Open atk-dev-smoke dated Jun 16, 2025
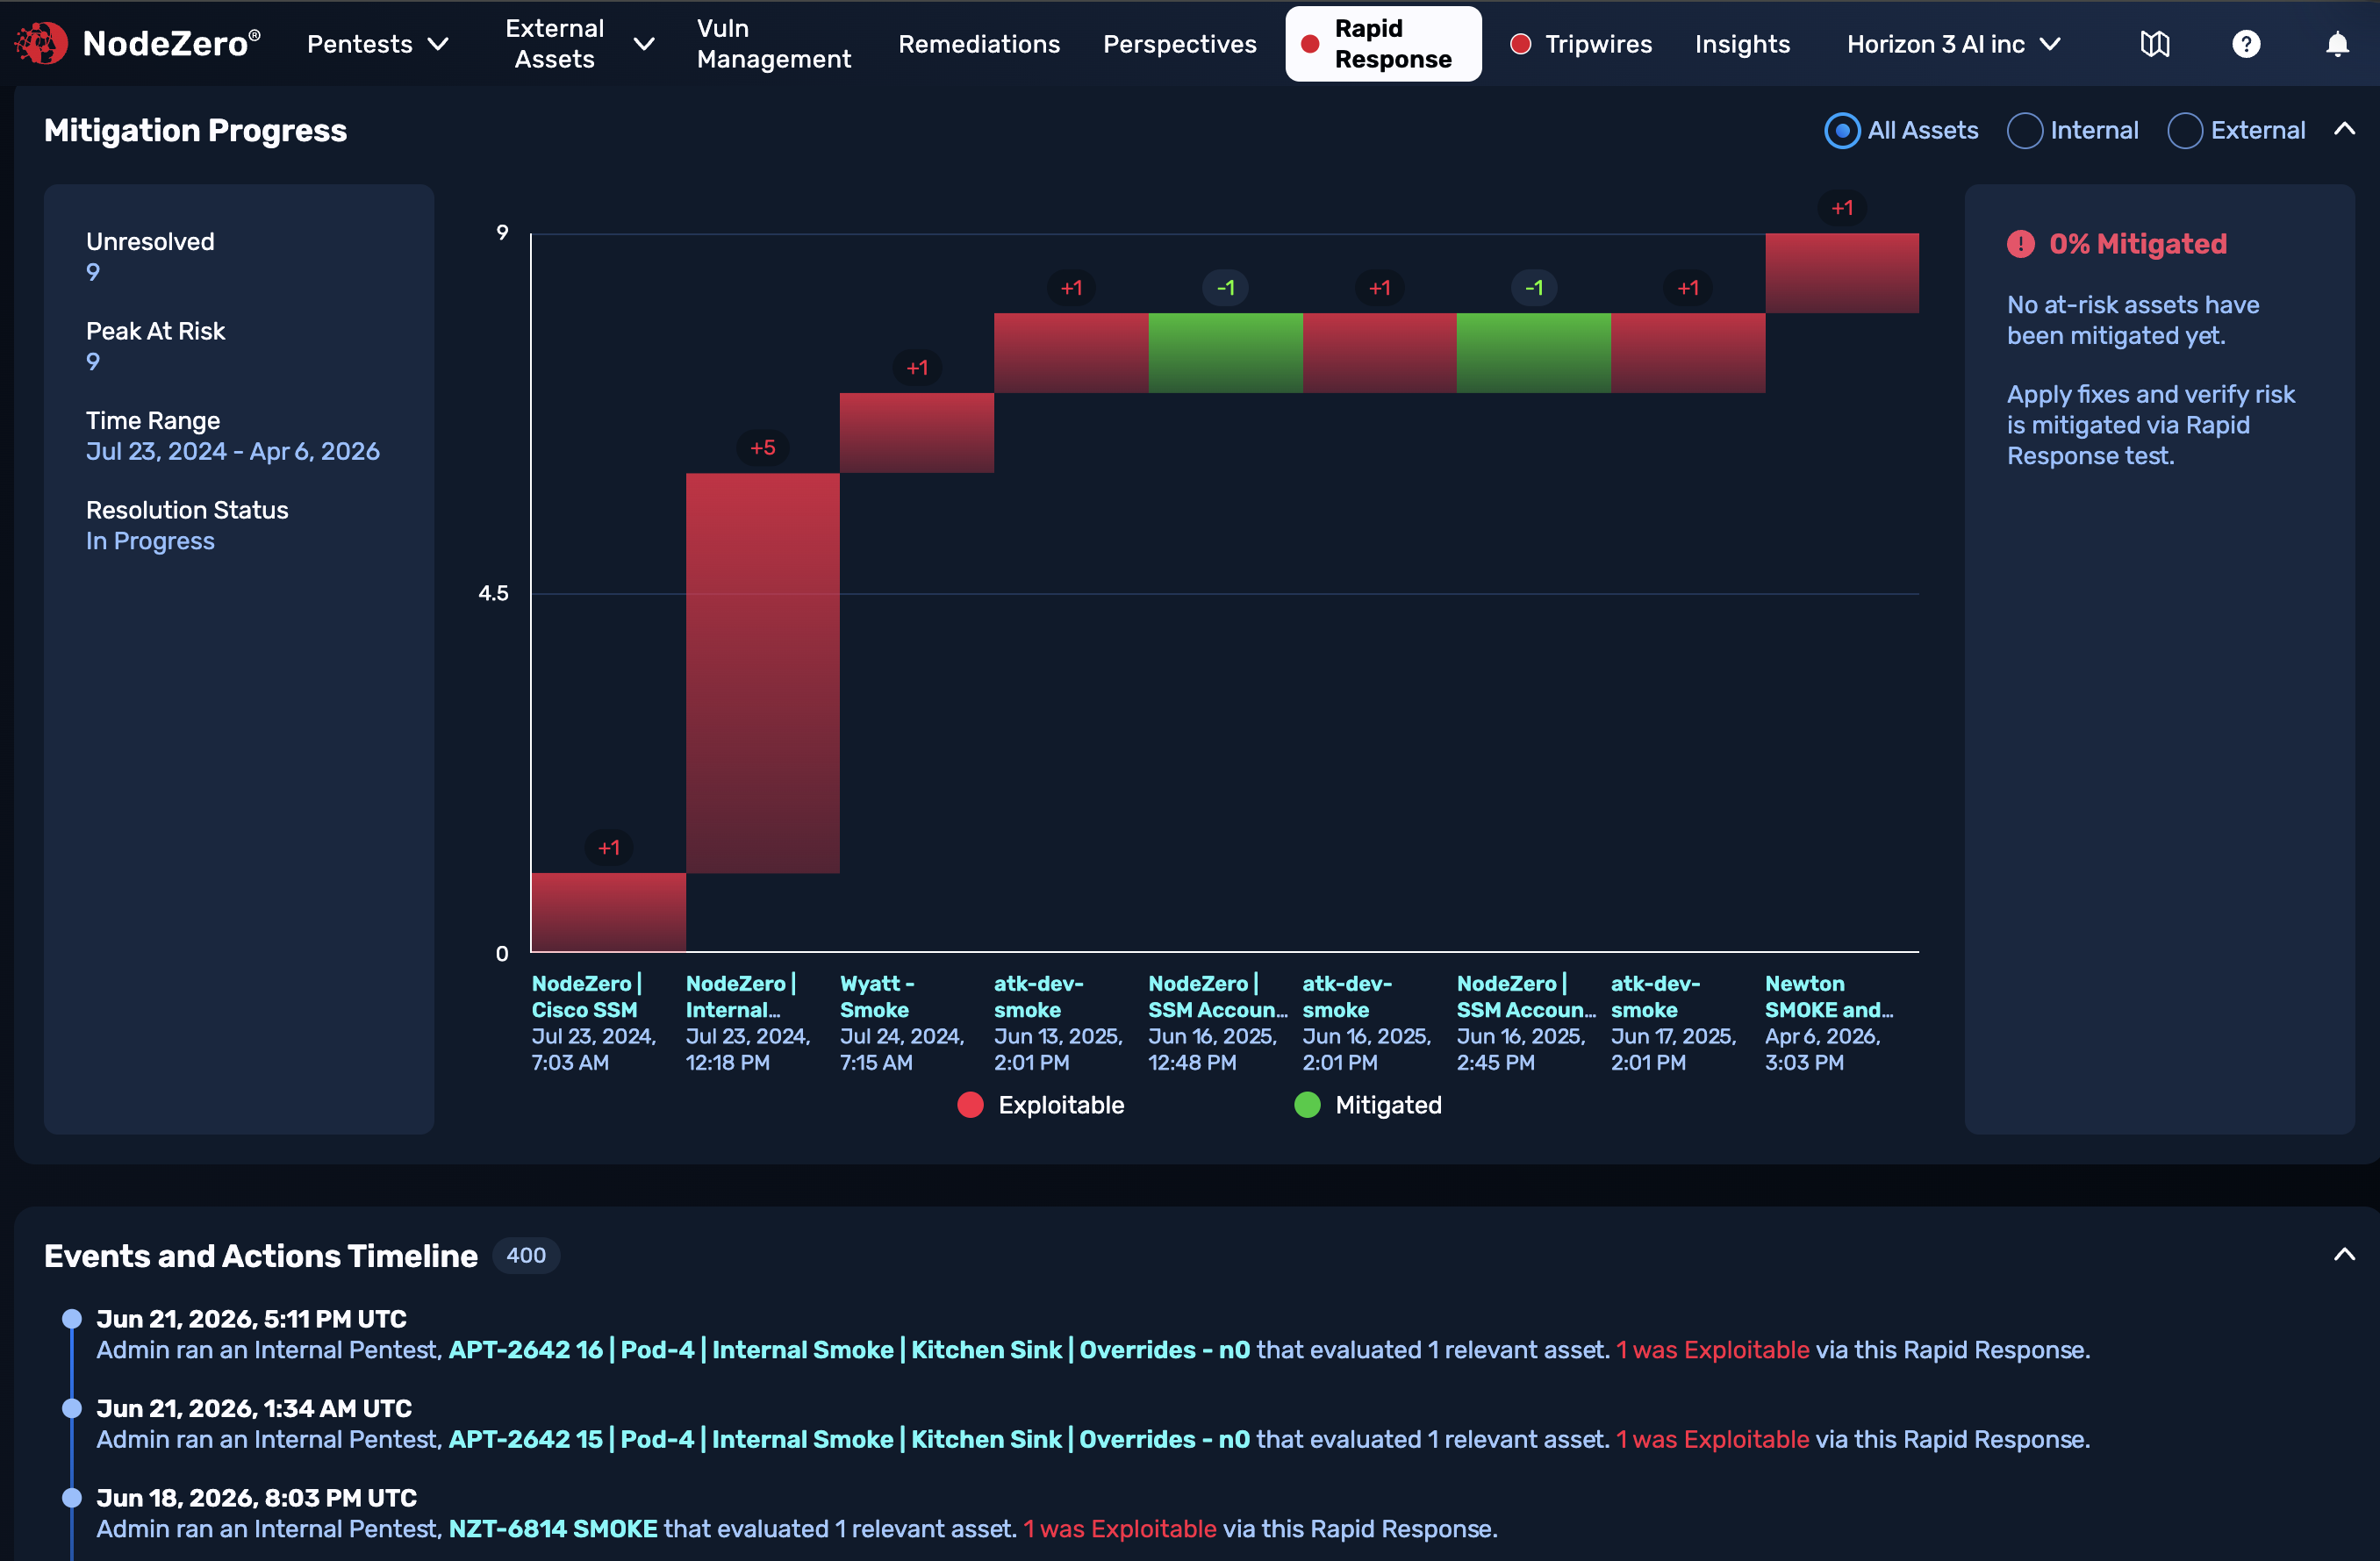 (x=1346, y=997)
